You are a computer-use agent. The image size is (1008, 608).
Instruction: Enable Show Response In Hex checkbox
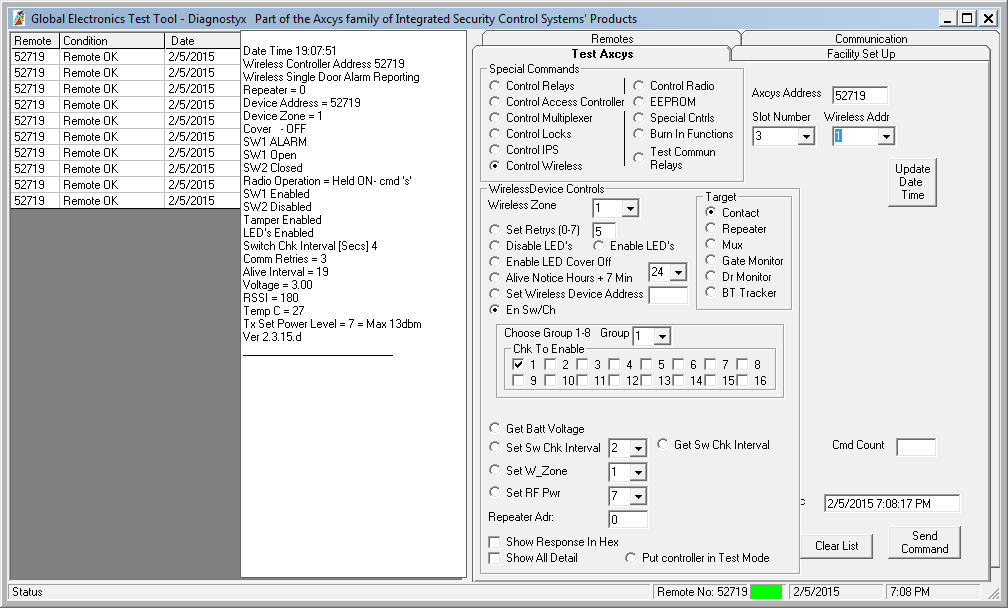point(494,542)
